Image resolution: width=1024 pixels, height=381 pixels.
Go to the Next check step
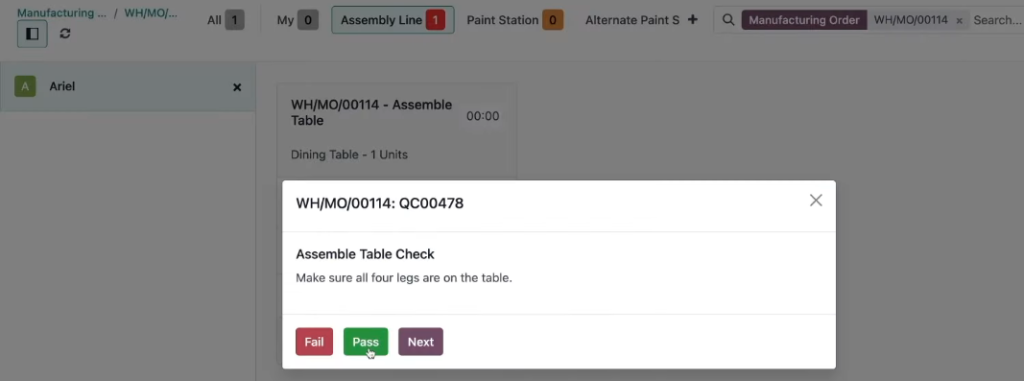pyautogui.click(x=421, y=342)
